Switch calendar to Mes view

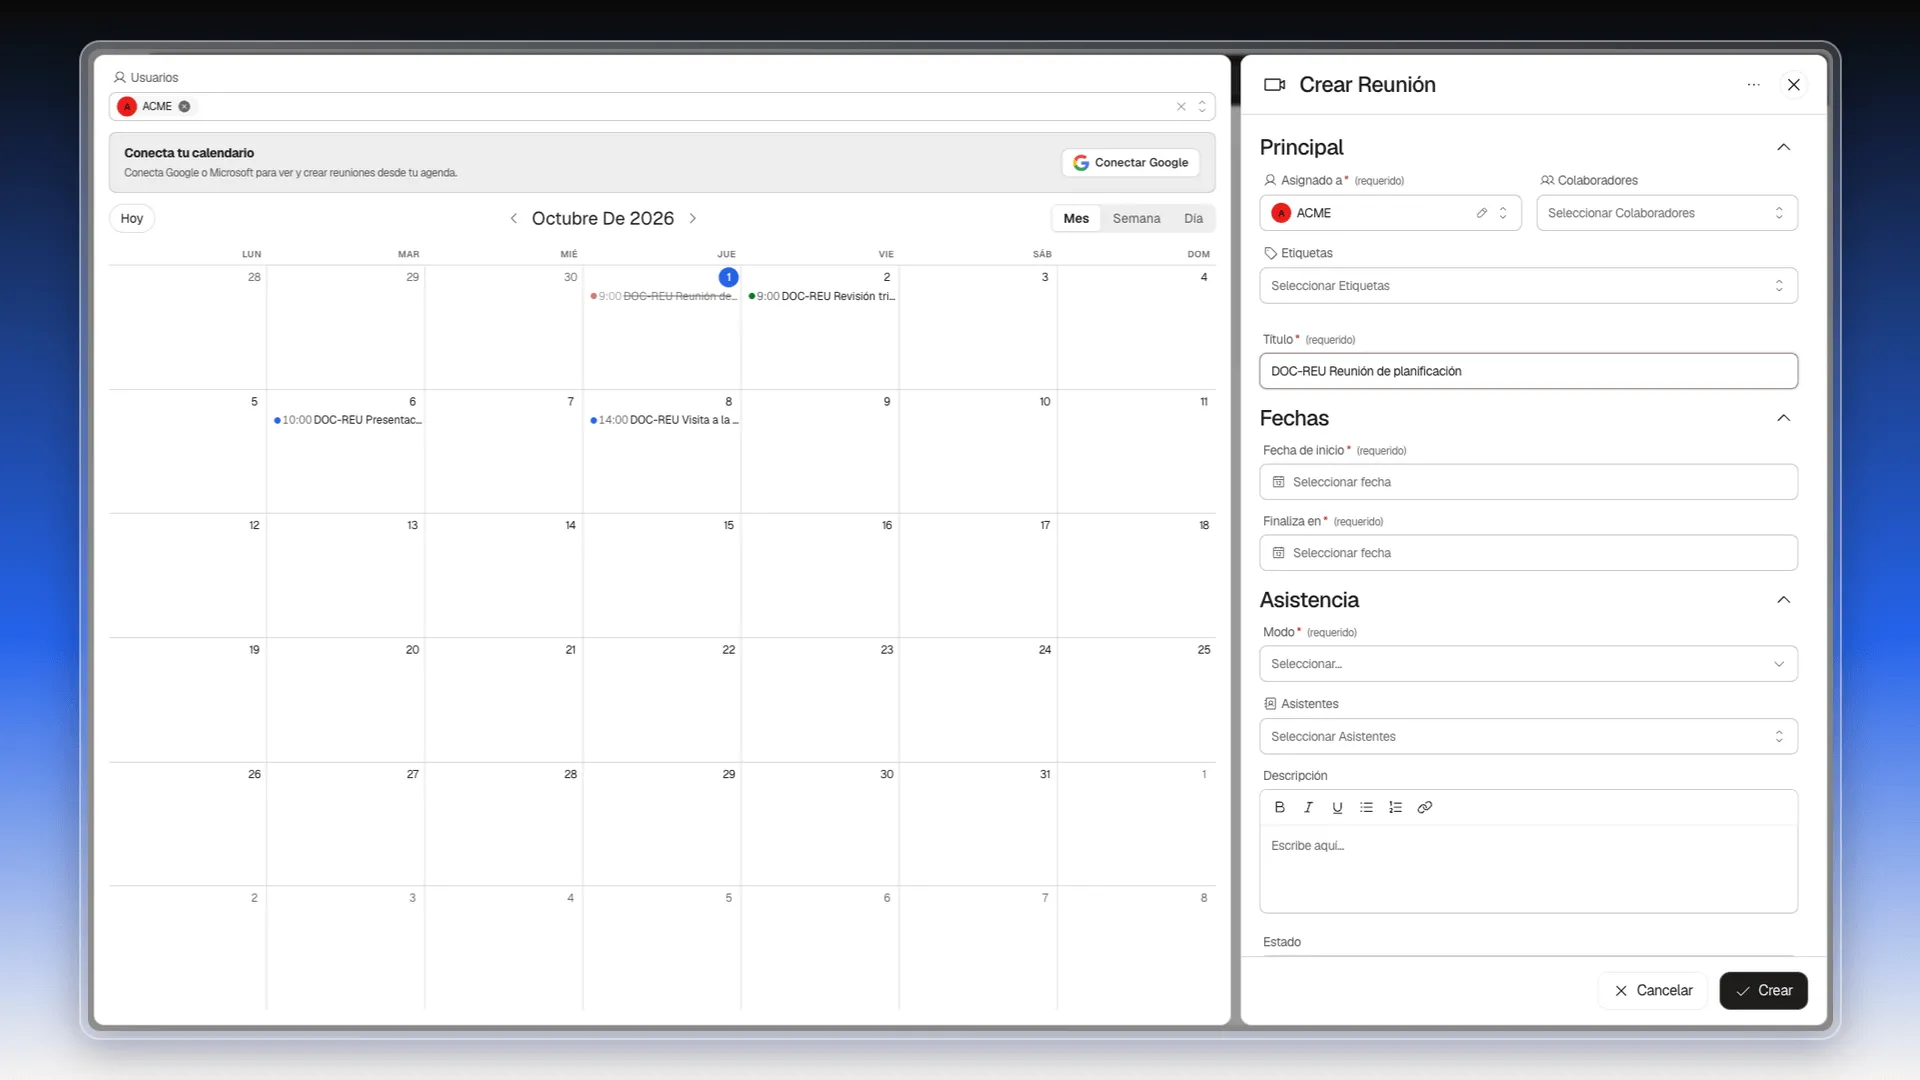(x=1076, y=218)
